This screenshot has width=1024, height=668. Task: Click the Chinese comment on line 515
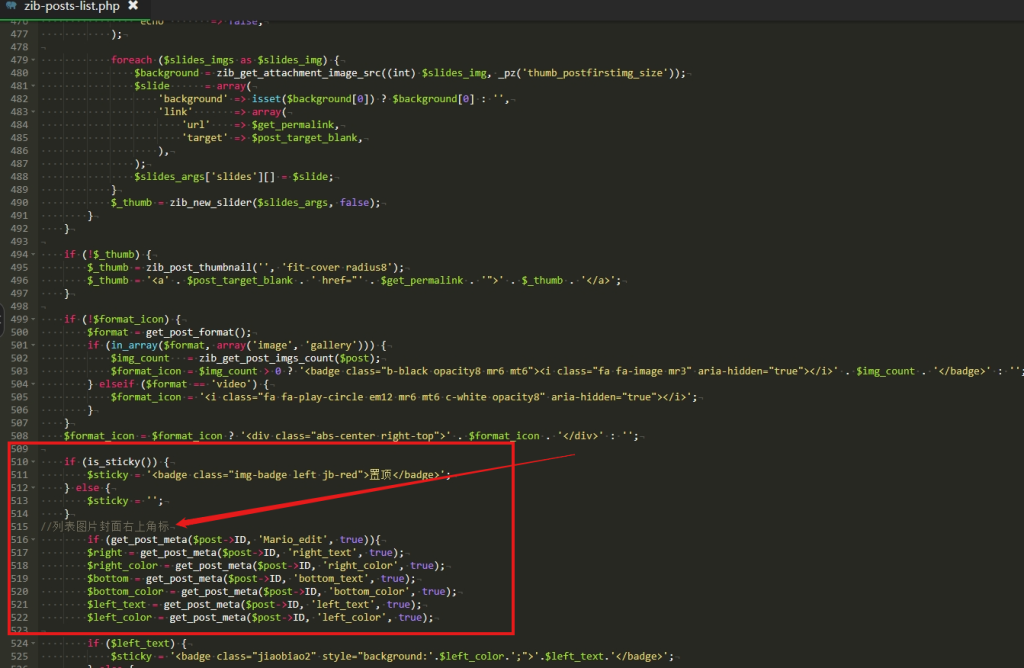click(x=104, y=526)
